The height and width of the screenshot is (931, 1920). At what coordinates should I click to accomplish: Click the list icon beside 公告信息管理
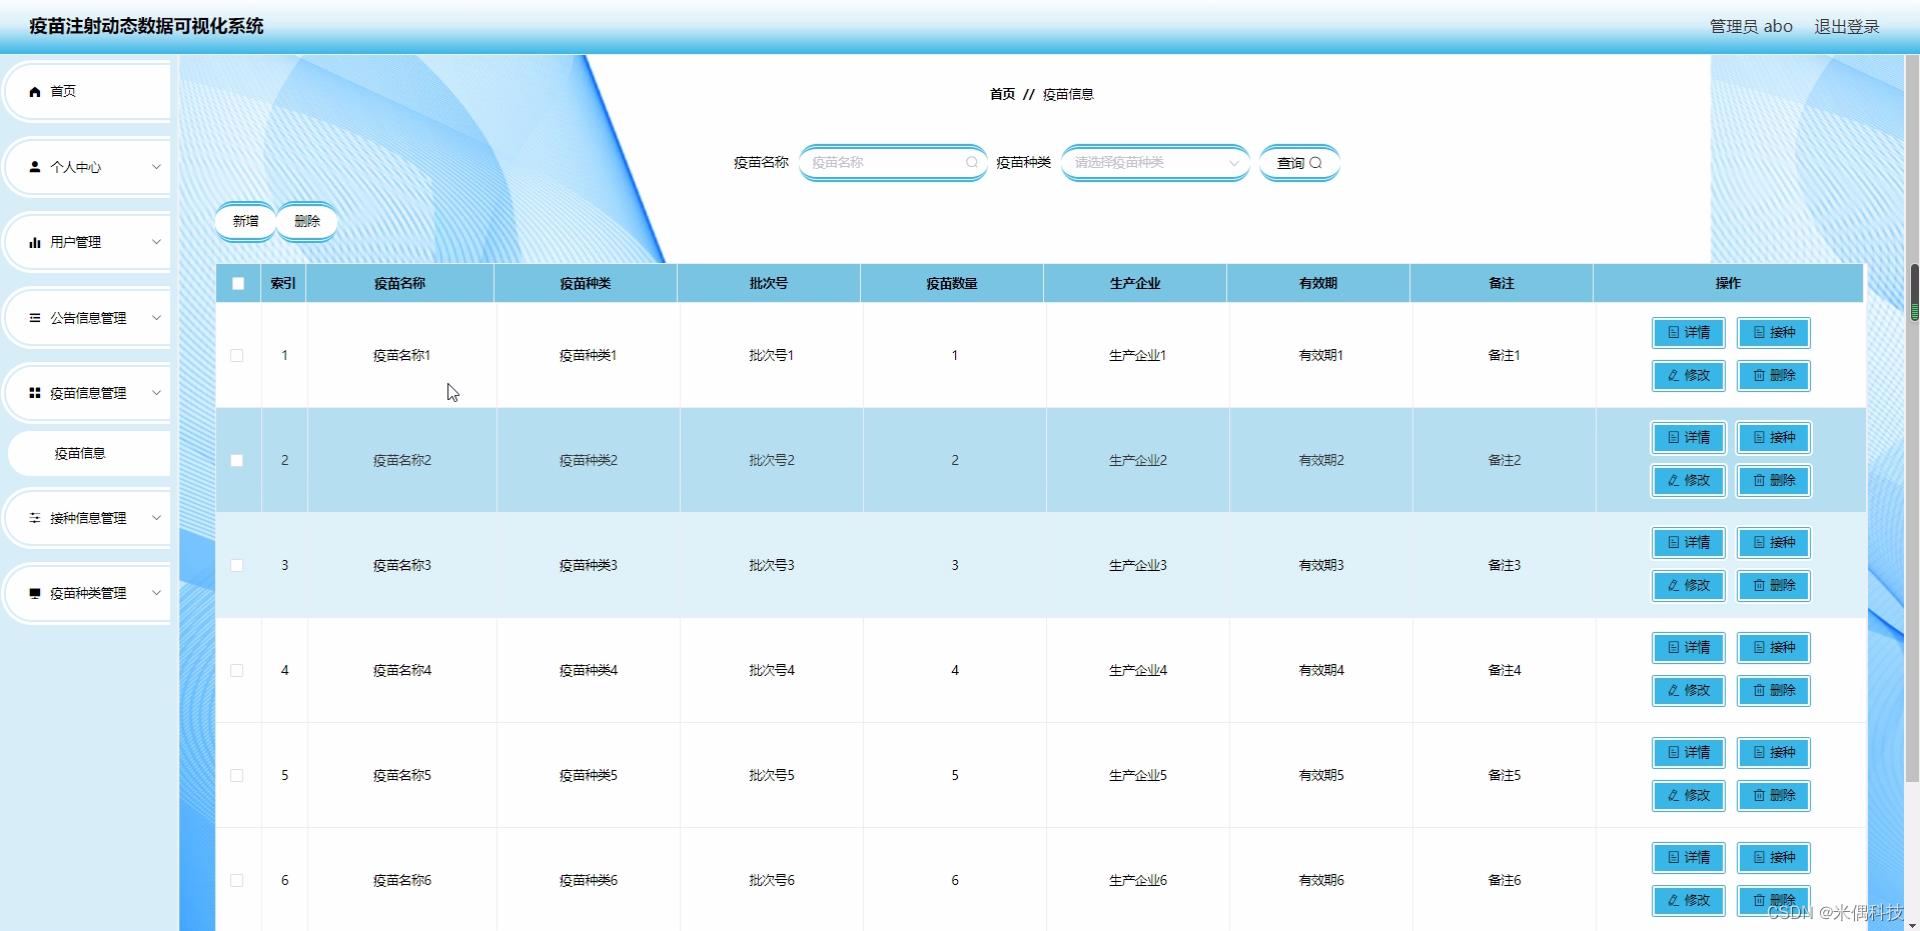[34, 317]
